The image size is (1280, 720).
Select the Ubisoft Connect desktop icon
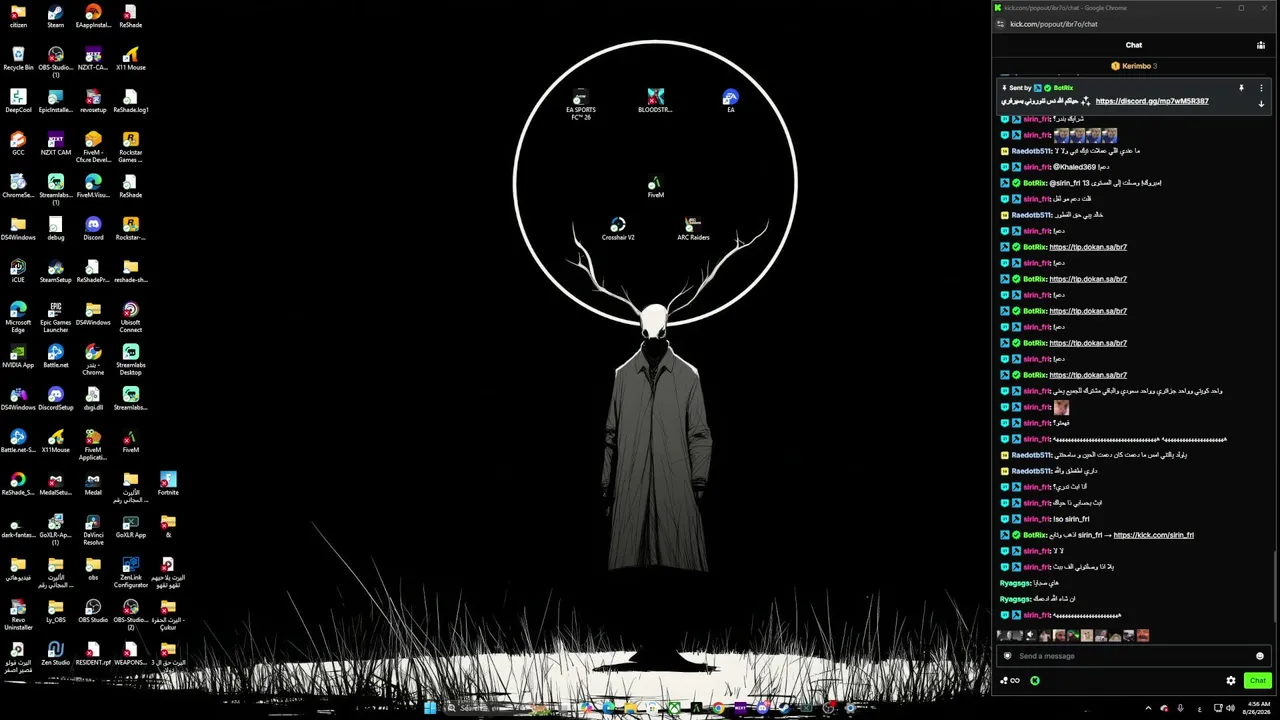(130, 318)
